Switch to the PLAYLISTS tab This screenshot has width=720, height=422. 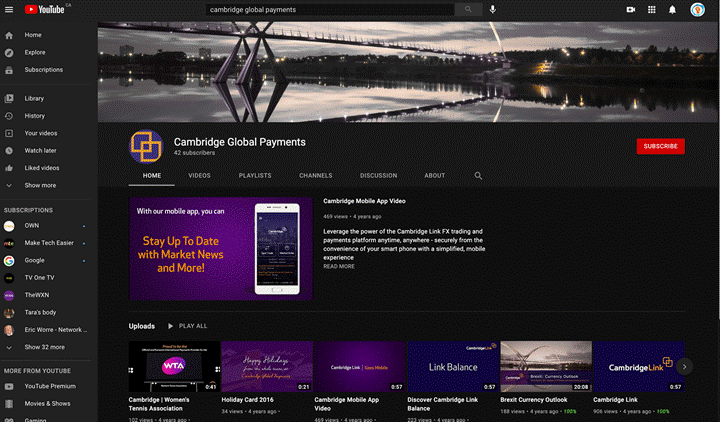pyautogui.click(x=255, y=176)
